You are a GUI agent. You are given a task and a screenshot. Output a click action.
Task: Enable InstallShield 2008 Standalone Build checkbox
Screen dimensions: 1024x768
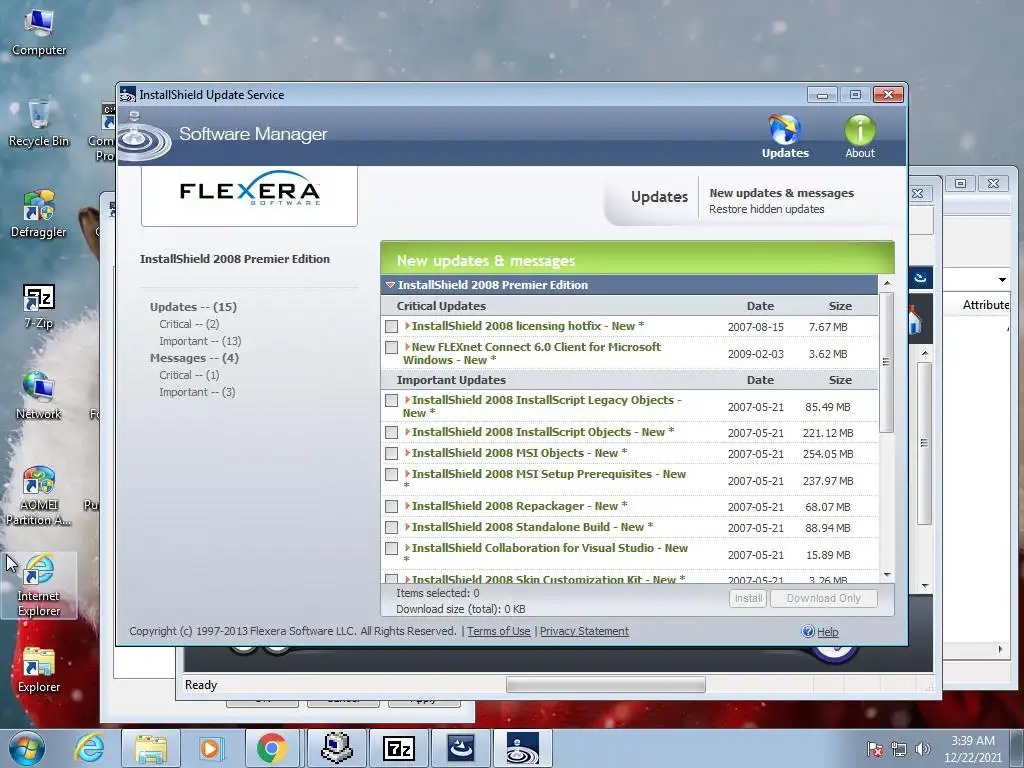tap(391, 527)
